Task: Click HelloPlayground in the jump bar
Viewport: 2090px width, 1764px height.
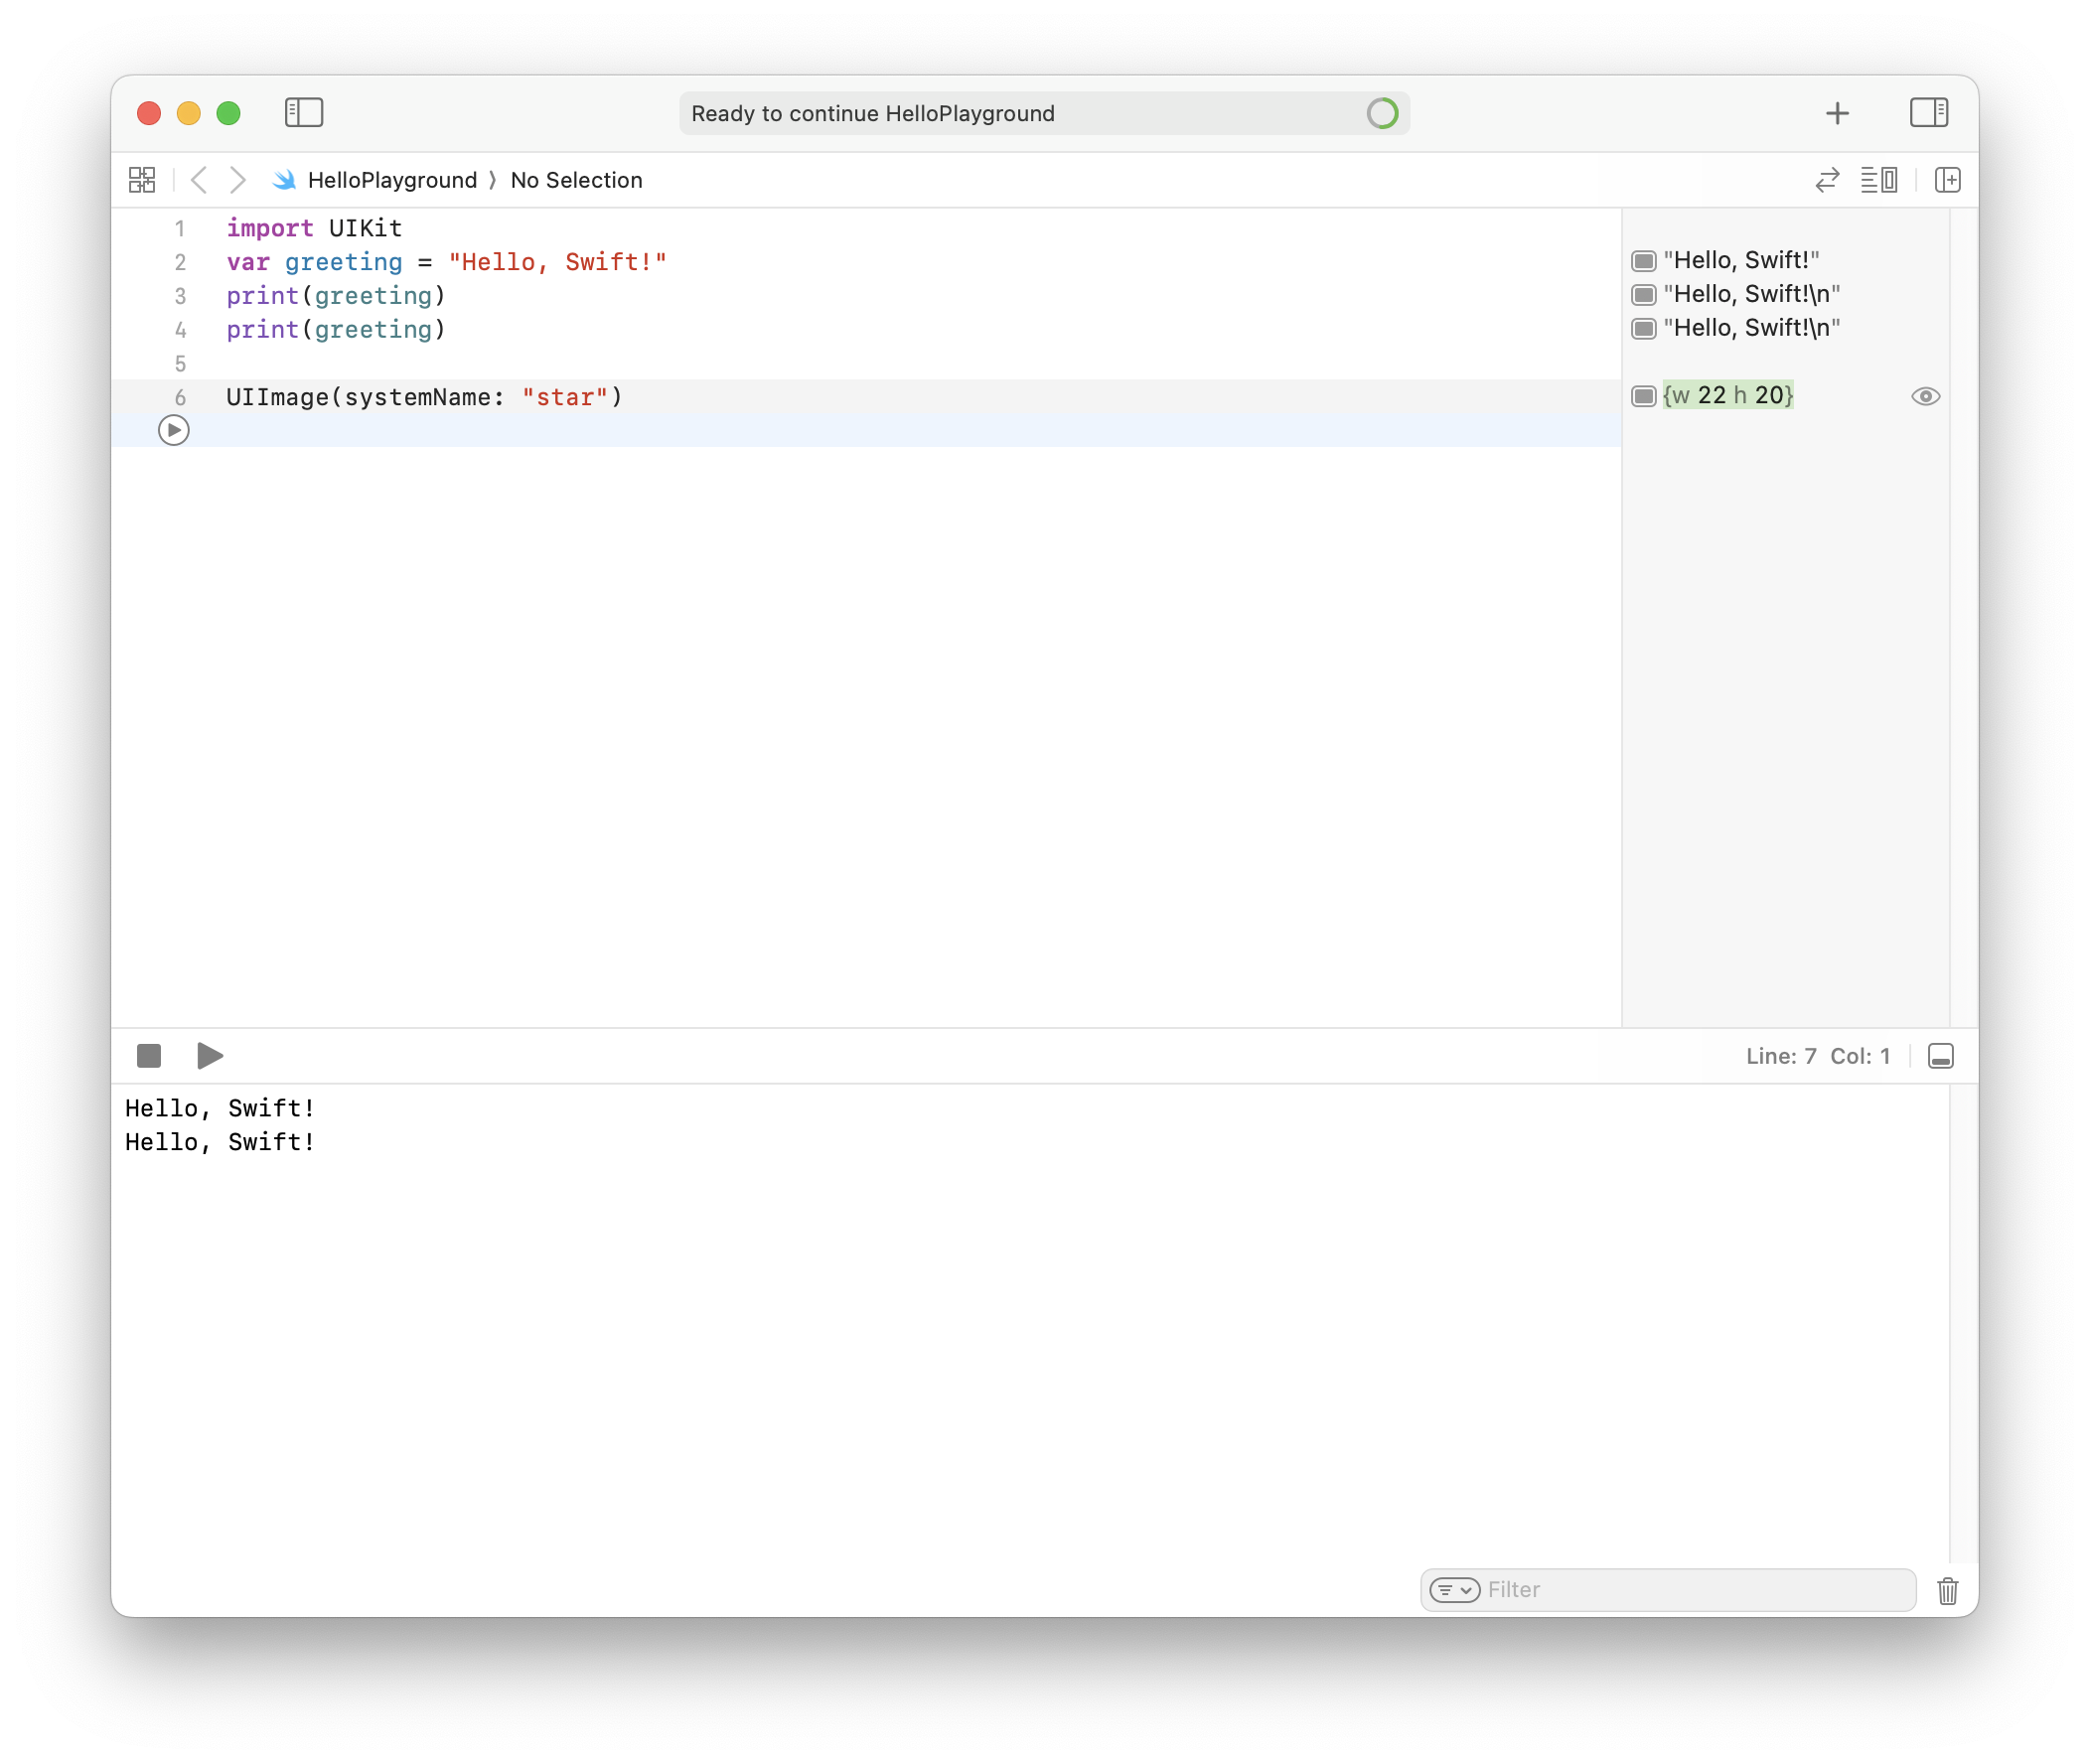Action: [x=392, y=180]
